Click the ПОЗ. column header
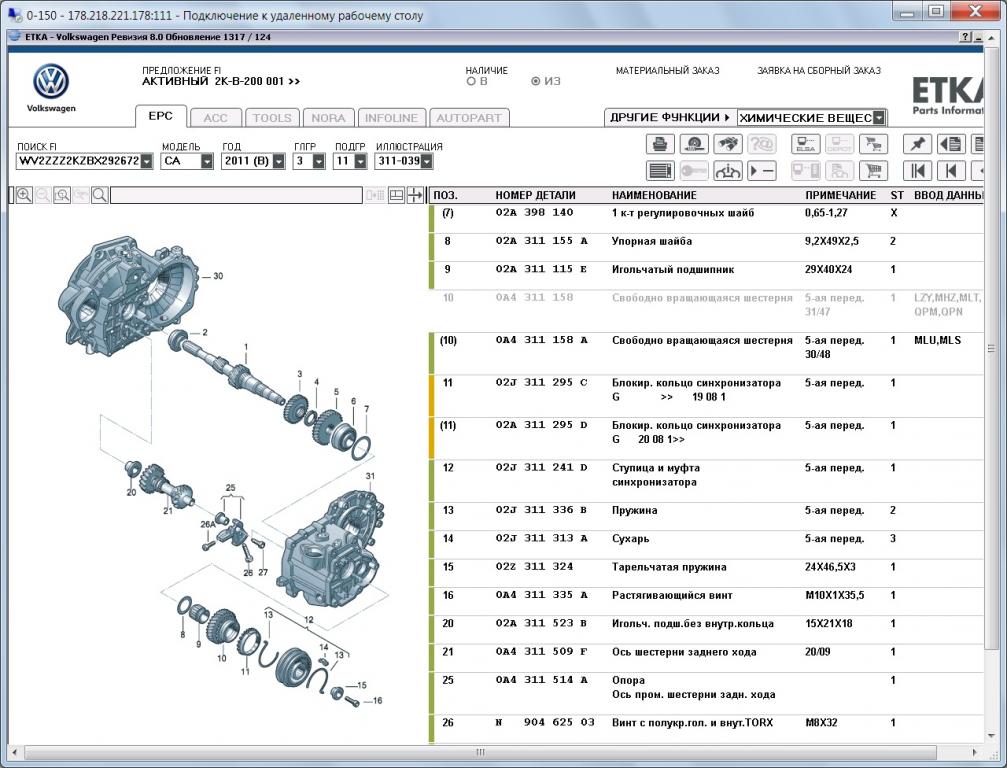 pos(446,195)
